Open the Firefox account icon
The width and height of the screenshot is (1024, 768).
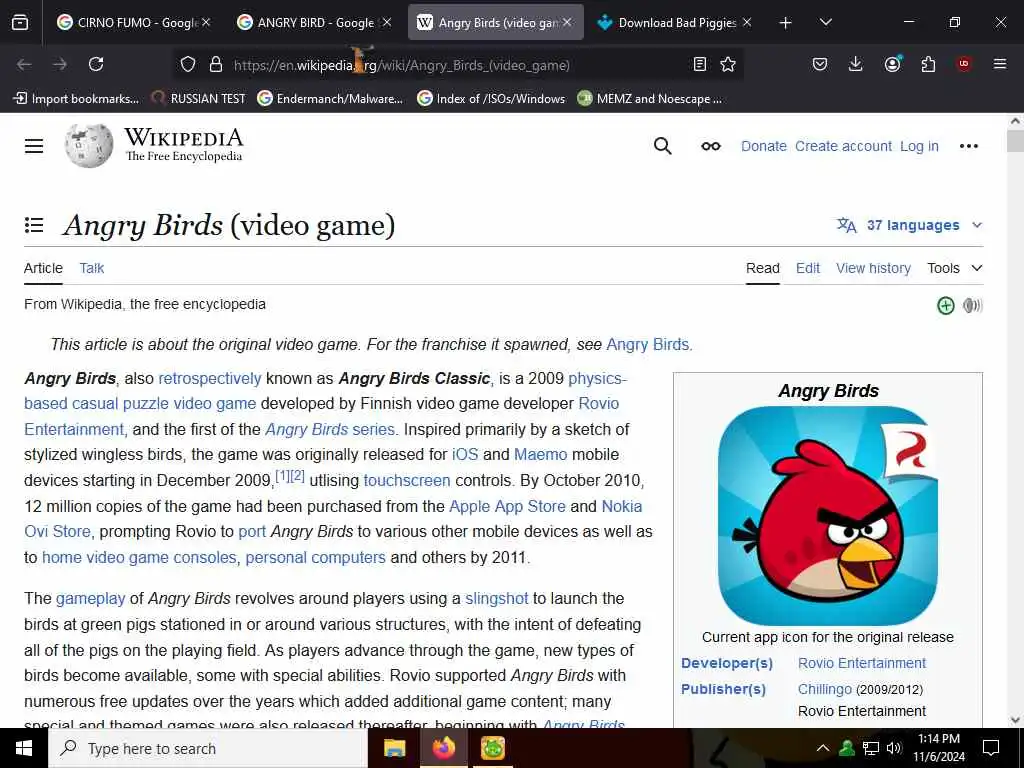pyautogui.click(x=892, y=64)
